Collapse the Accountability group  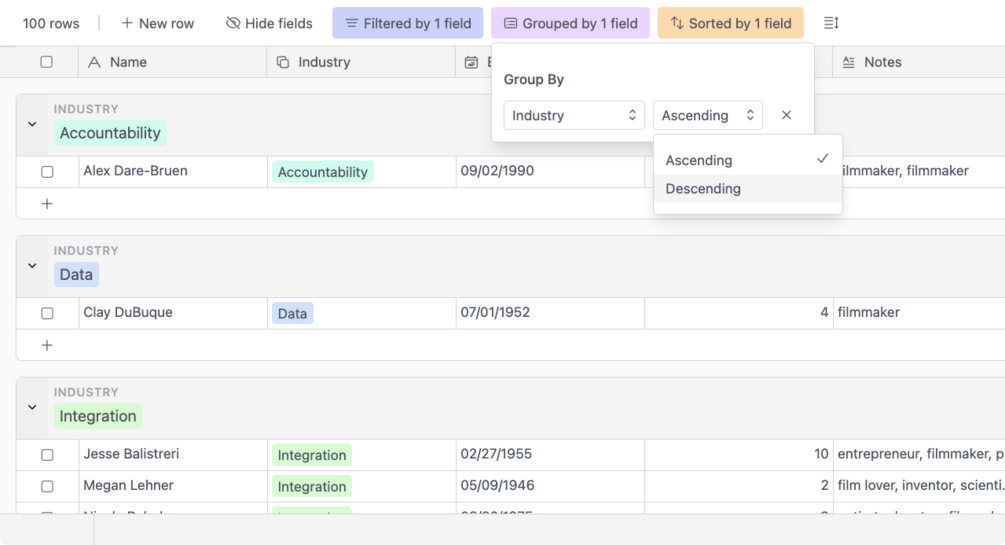(32, 125)
